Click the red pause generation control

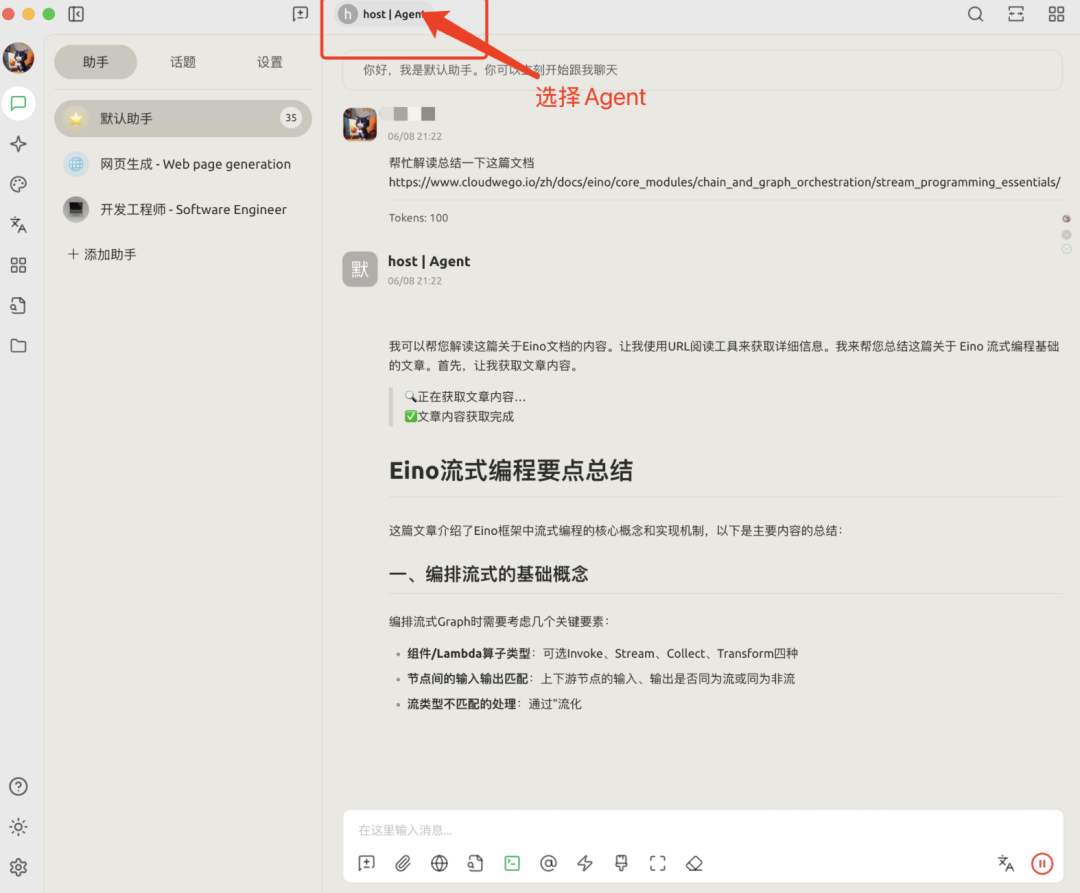1042,863
